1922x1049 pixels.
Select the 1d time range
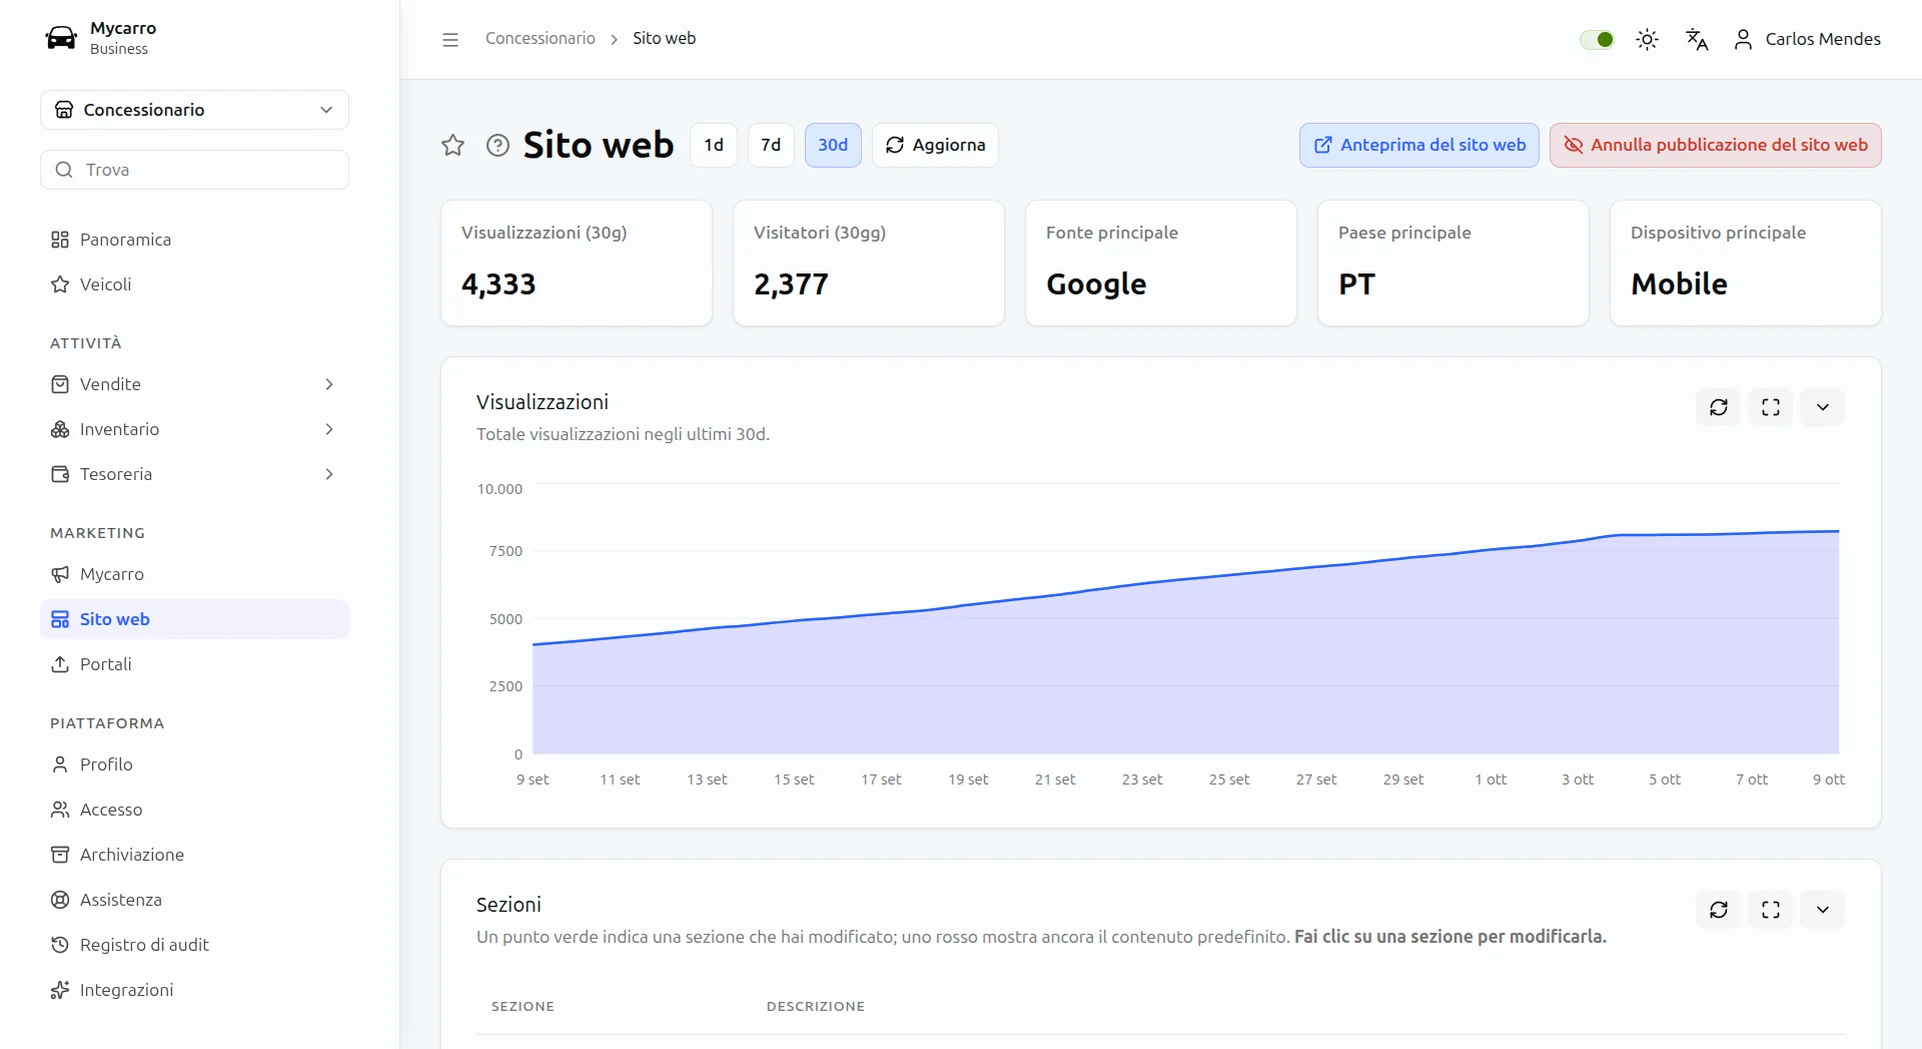tap(714, 145)
